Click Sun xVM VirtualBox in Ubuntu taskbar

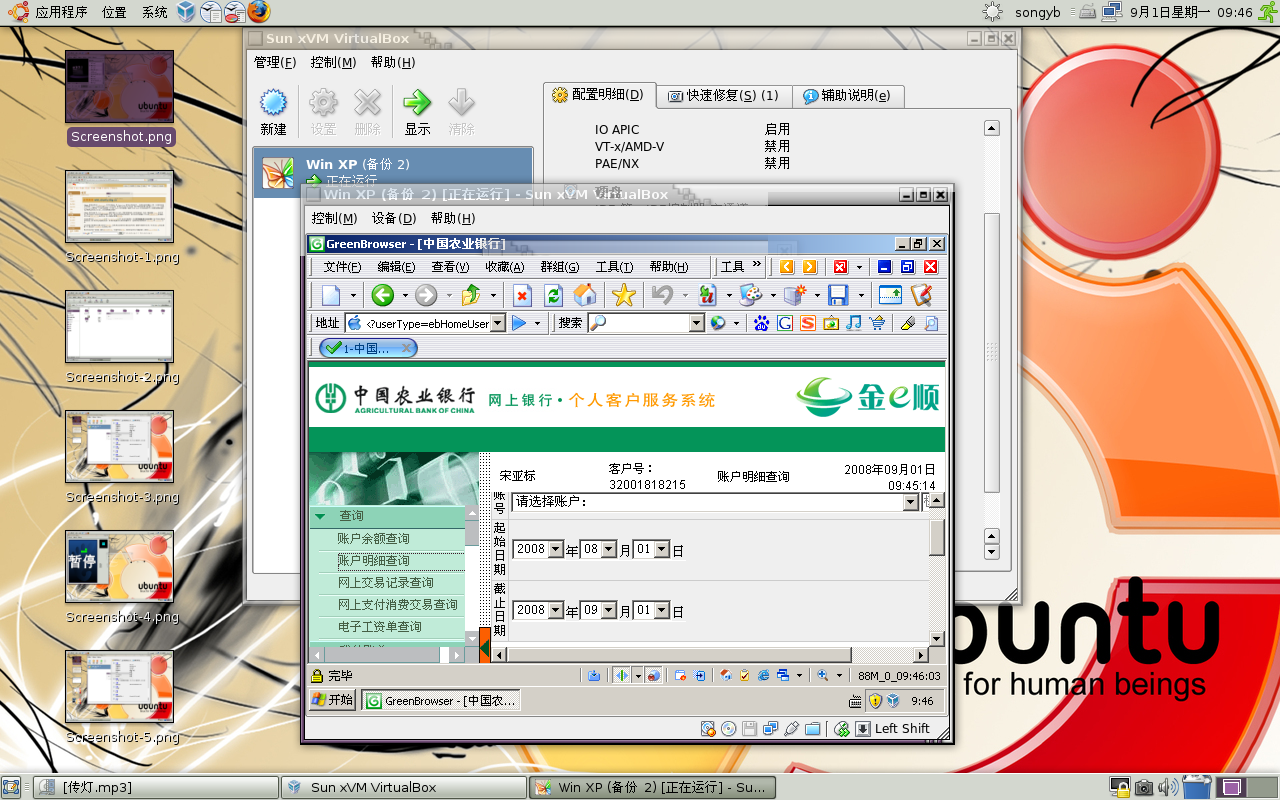pyautogui.click(x=403, y=787)
